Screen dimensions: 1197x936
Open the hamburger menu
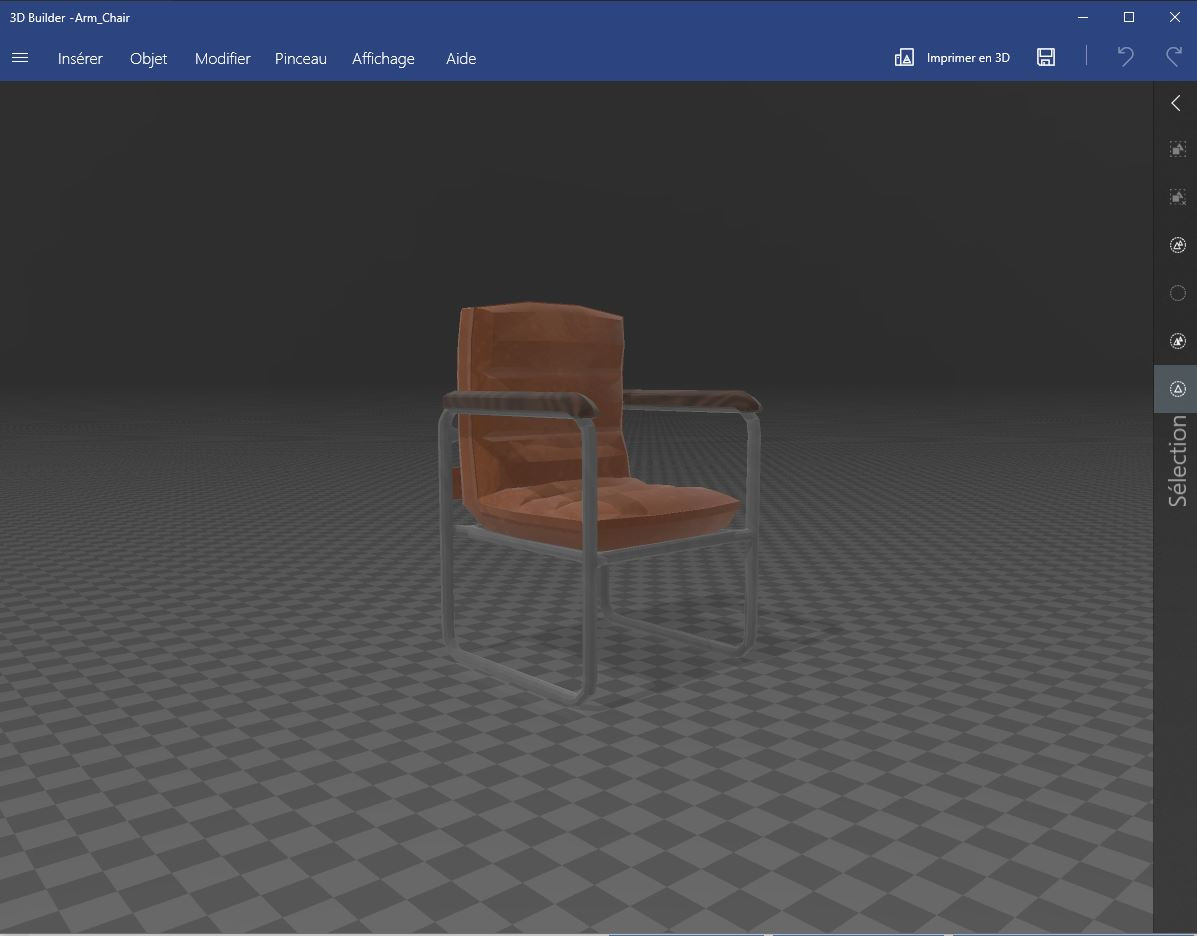point(20,58)
